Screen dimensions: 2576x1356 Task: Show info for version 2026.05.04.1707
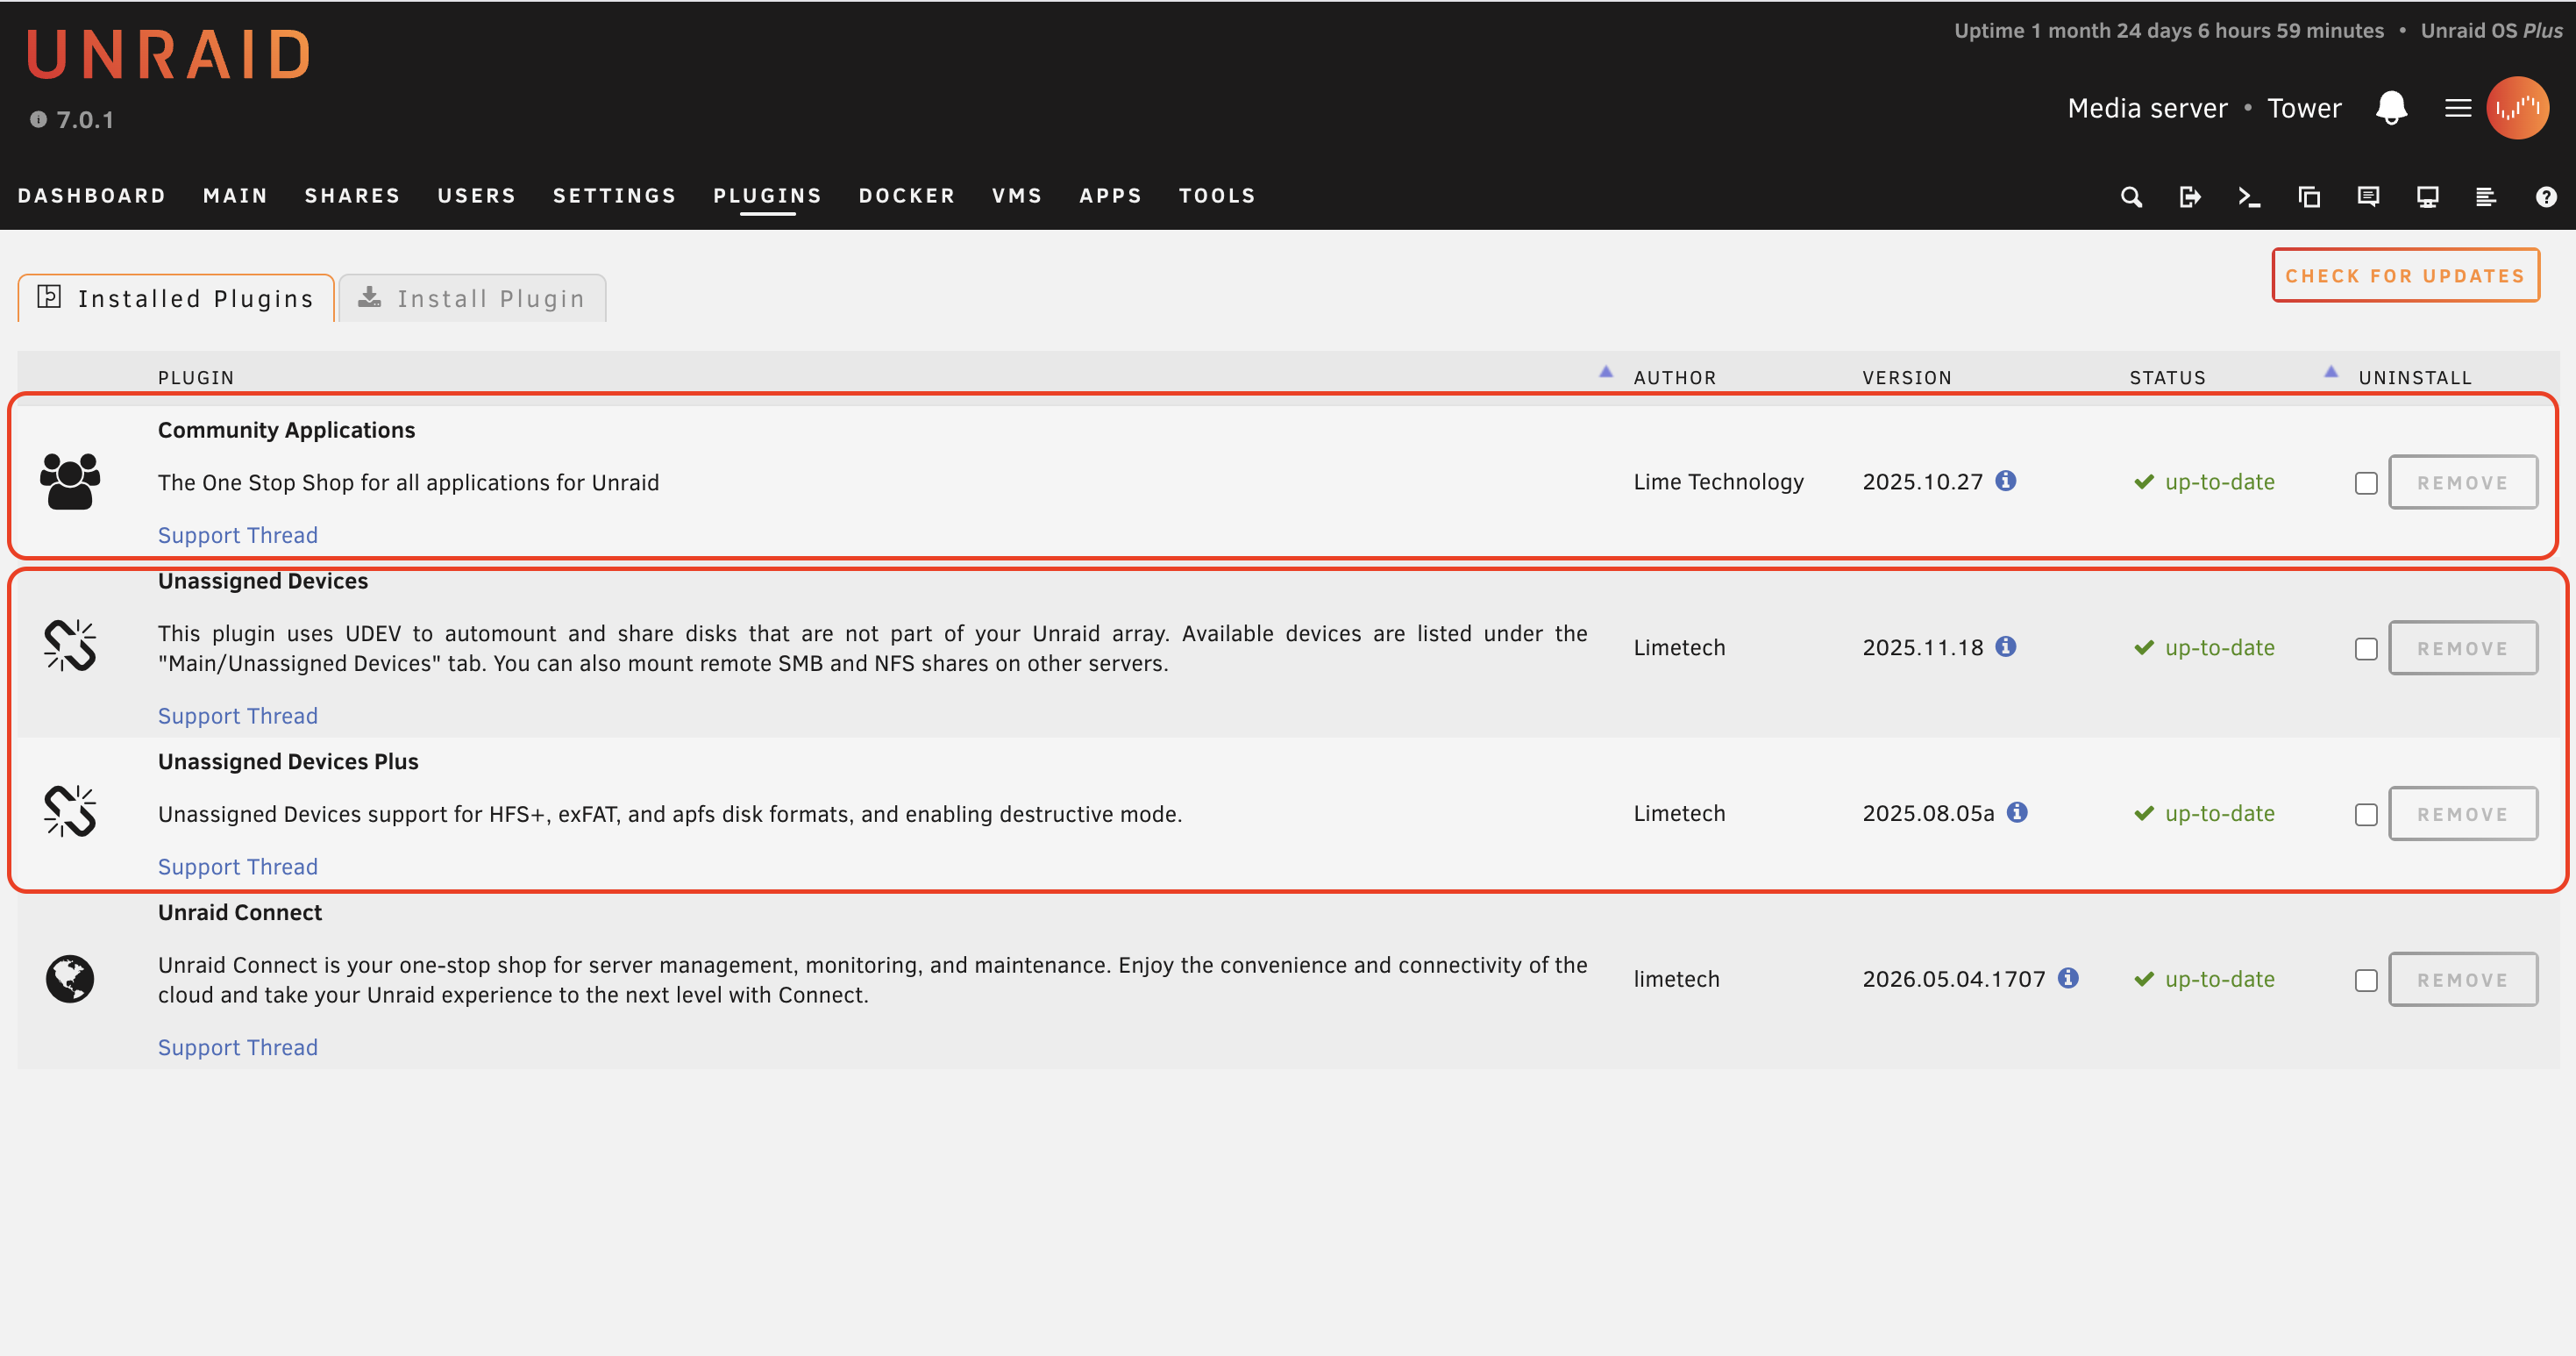coord(2068,978)
